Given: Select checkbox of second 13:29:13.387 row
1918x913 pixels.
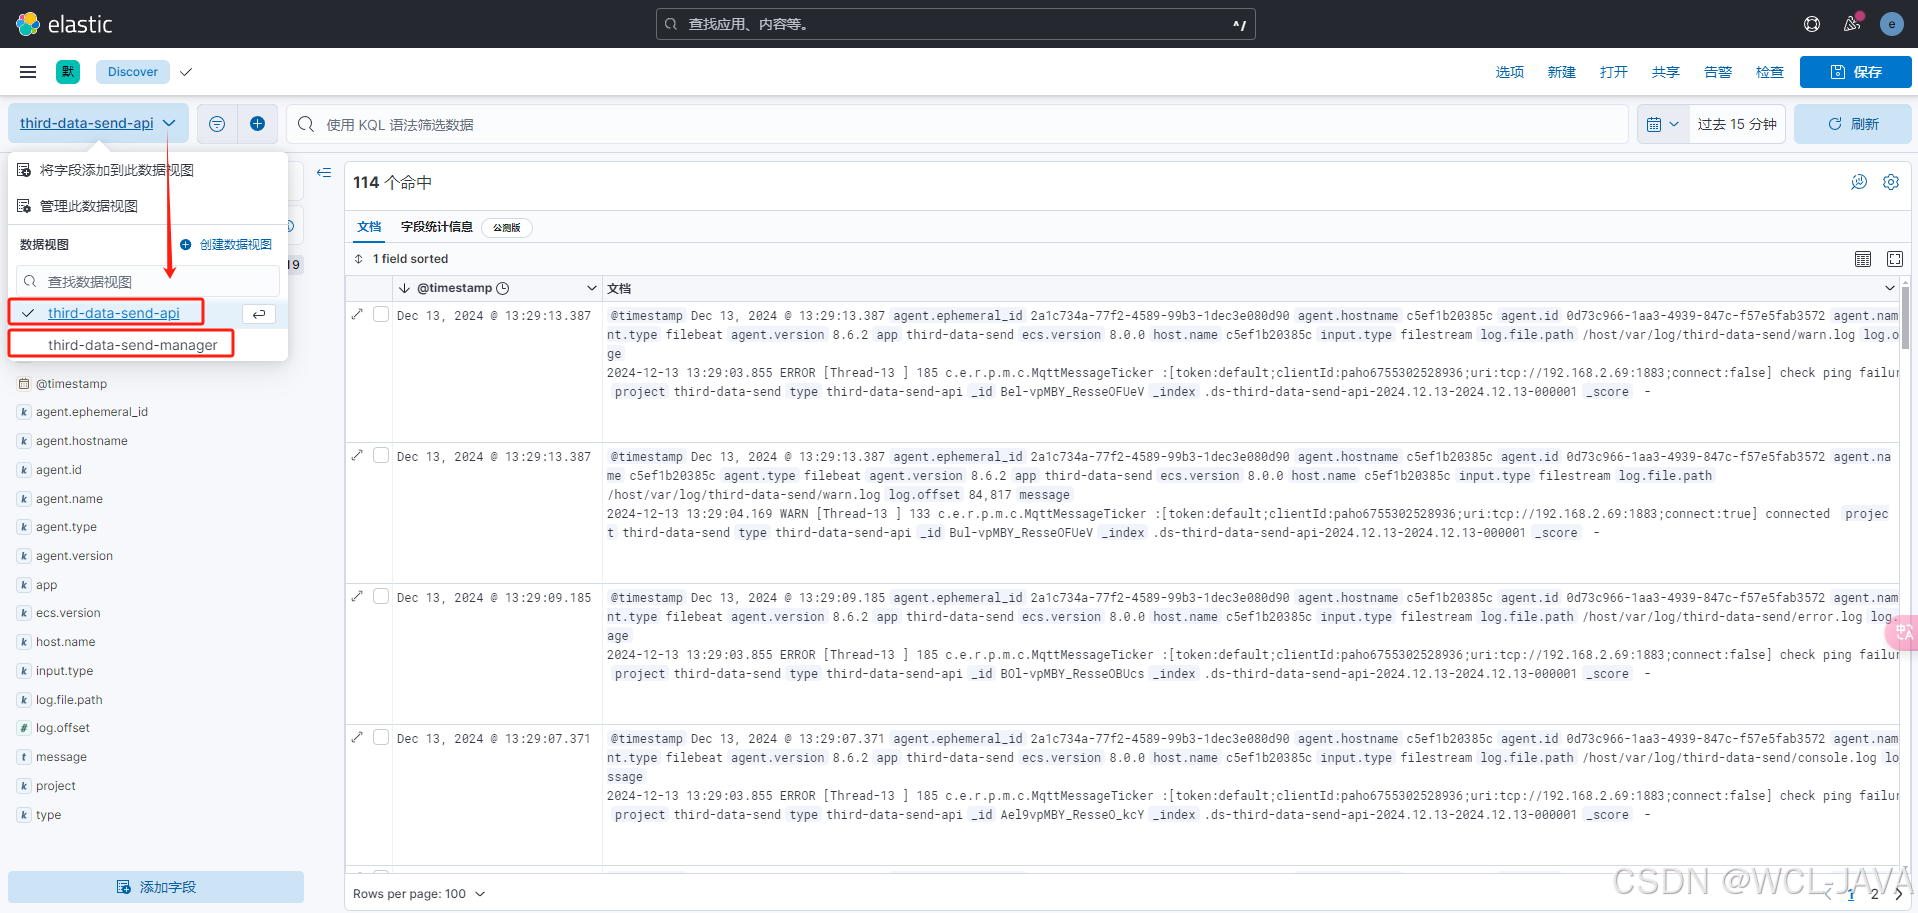Looking at the screenshot, I should click(381, 455).
